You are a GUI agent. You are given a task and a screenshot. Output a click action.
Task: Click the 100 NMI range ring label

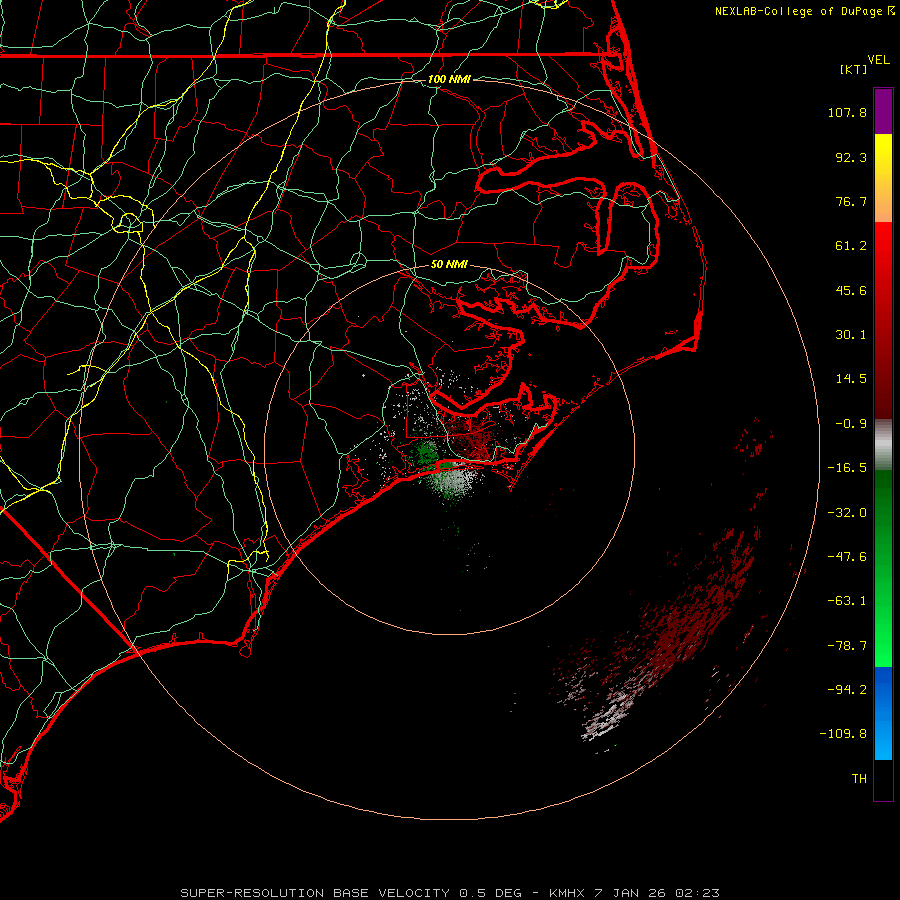point(449,79)
